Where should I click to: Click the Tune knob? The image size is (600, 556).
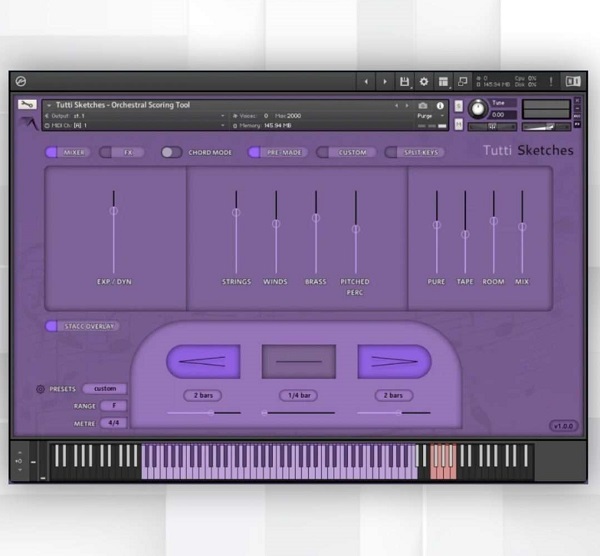(478, 108)
